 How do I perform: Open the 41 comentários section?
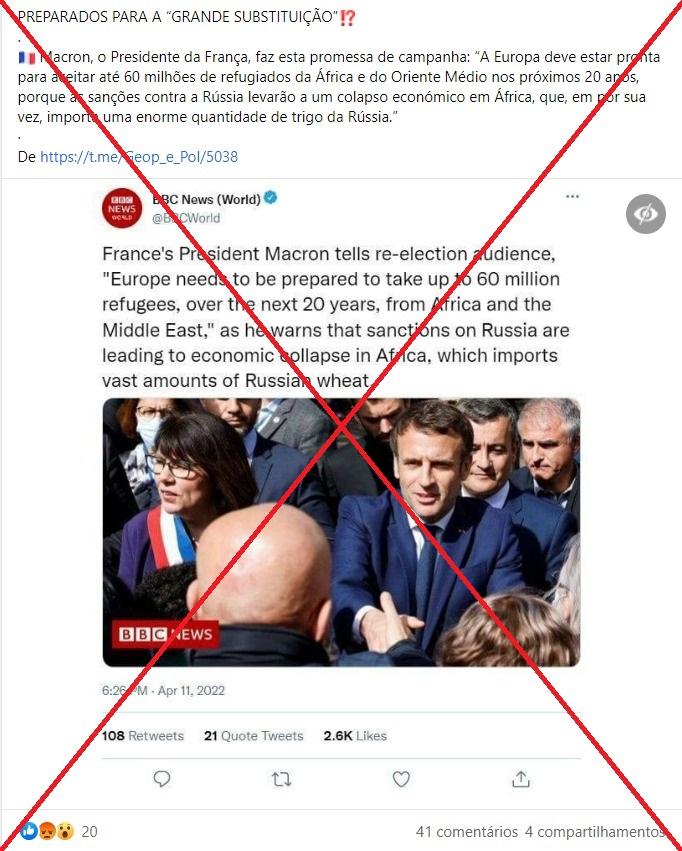coord(467,831)
